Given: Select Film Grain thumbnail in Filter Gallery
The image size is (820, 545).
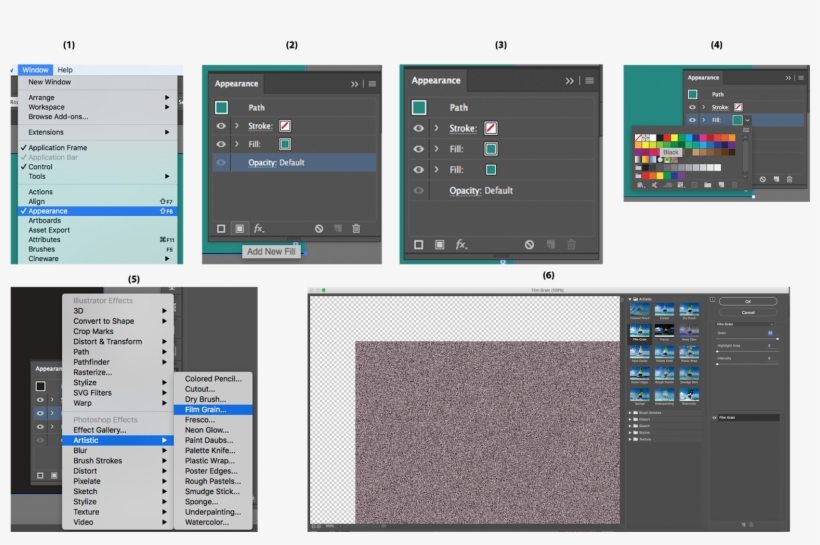Looking at the screenshot, I should pyautogui.click(x=640, y=333).
